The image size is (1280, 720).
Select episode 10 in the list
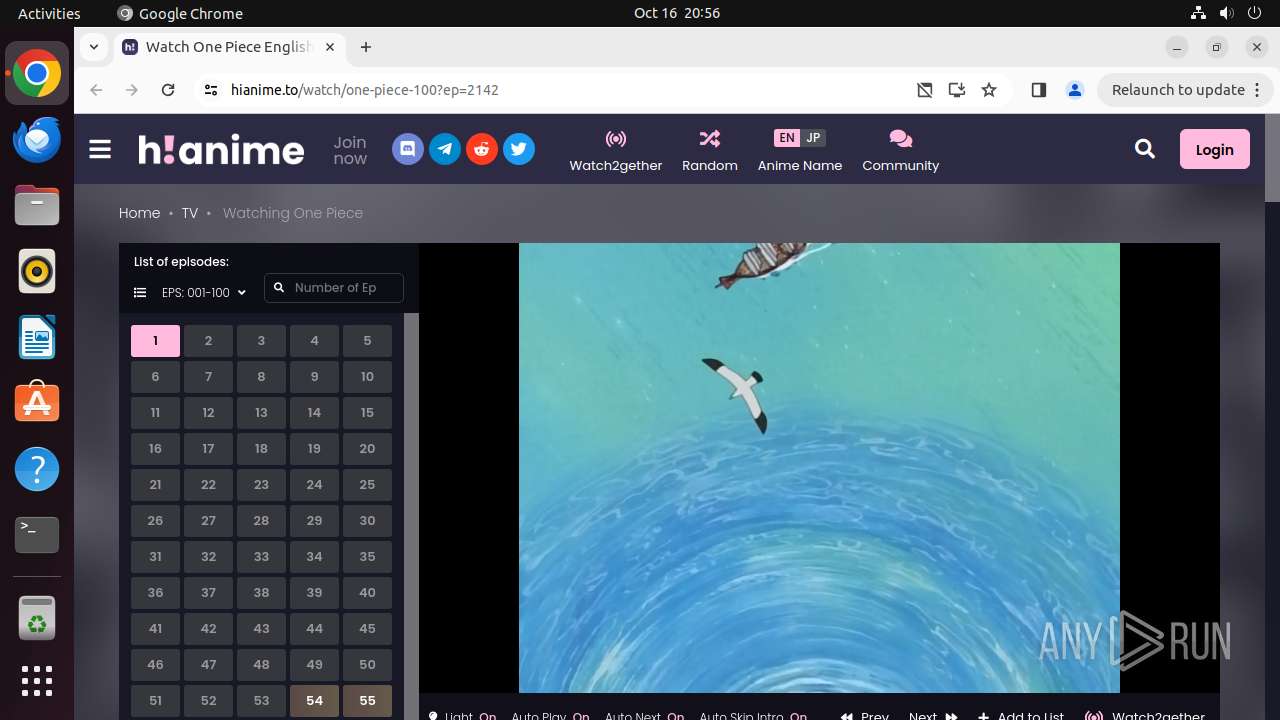point(367,377)
